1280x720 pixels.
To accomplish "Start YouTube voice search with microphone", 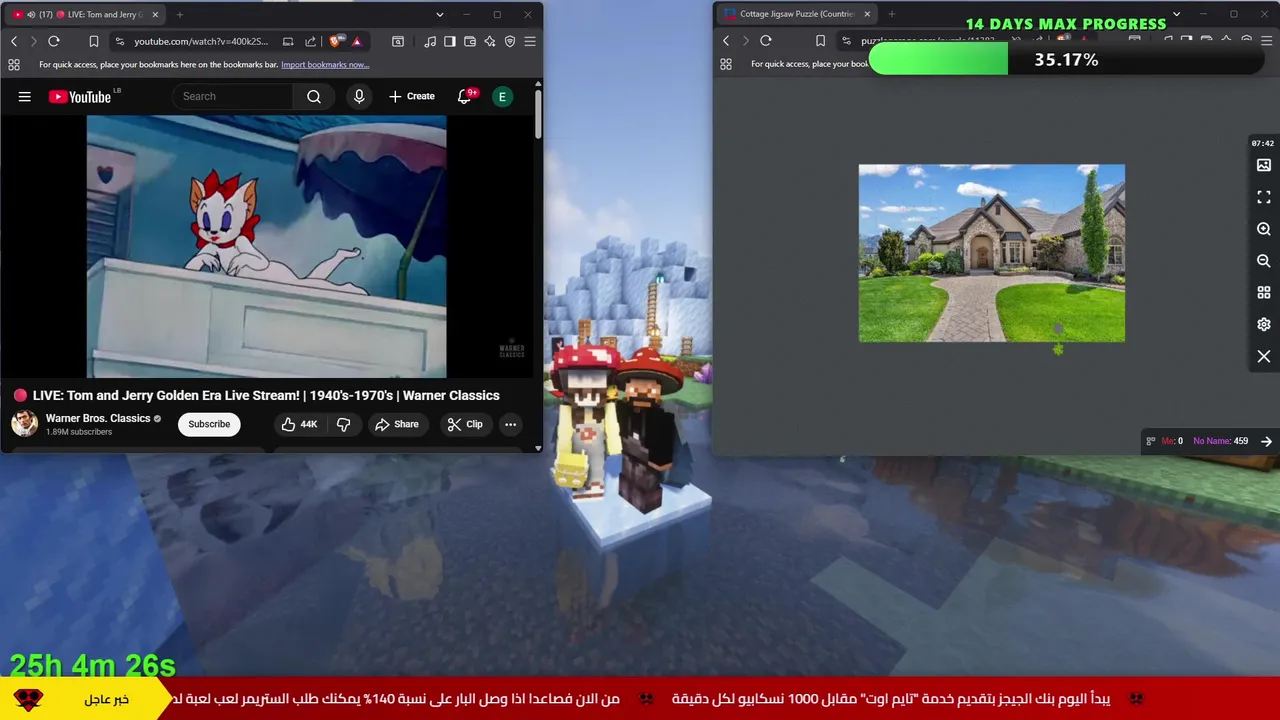I will (x=359, y=96).
